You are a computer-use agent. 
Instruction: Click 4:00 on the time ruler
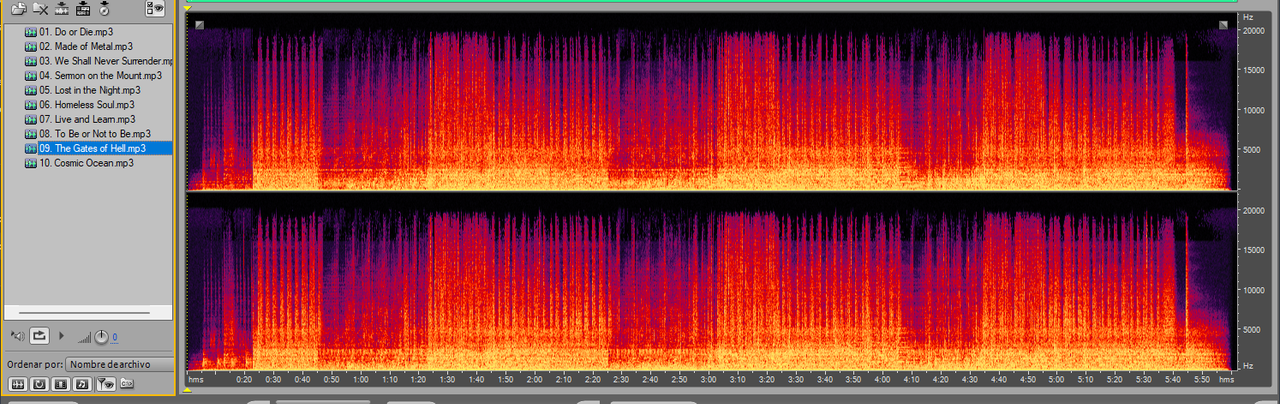click(x=883, y=380)
